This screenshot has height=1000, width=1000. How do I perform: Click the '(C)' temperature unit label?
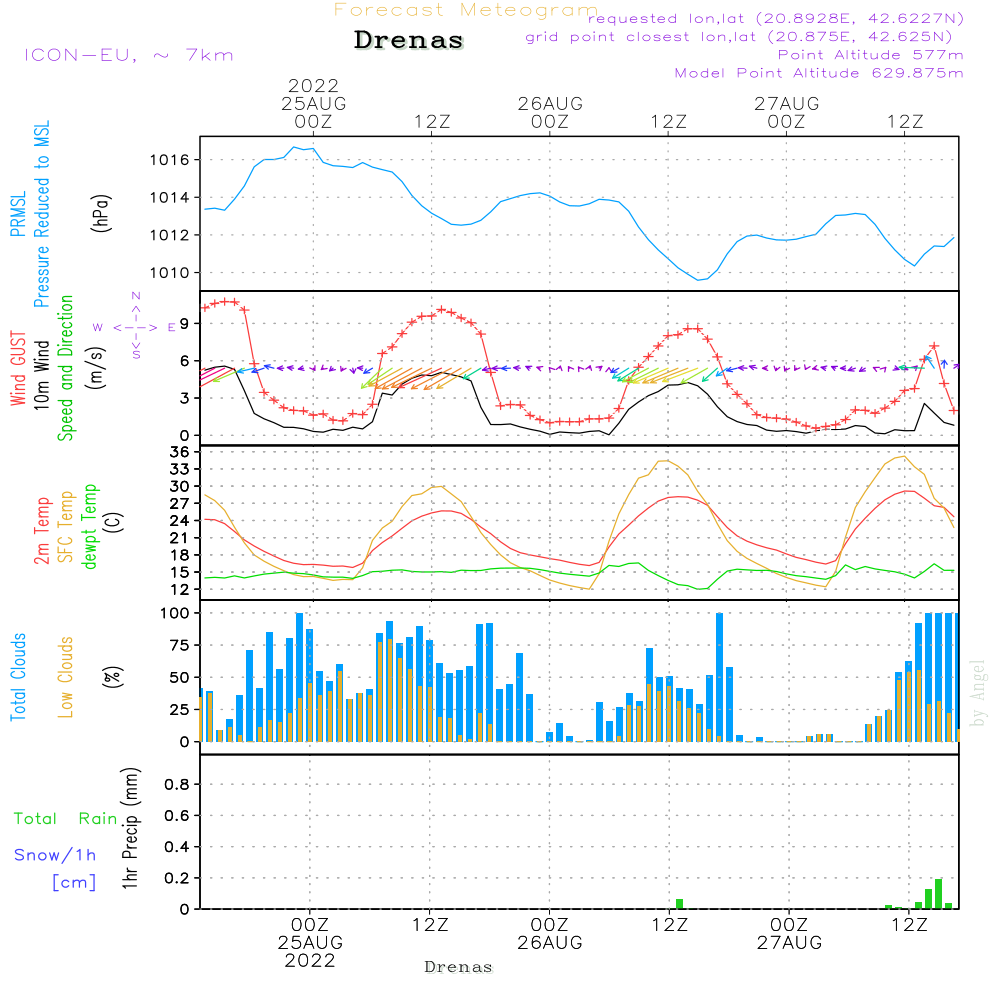[114, 522]
